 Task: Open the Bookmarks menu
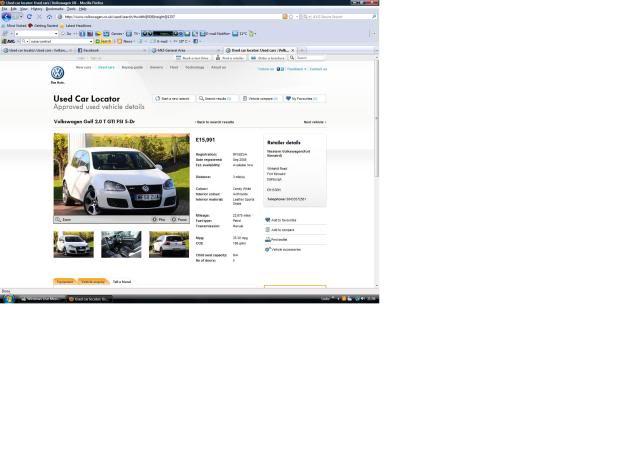tap(55, 9)
